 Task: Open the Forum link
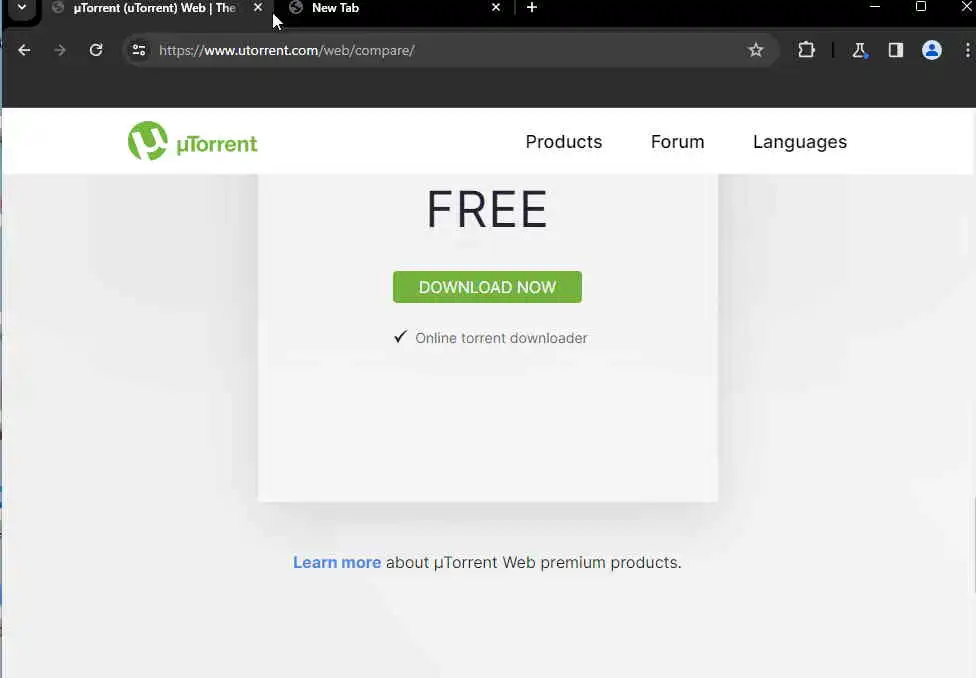pos(677,142)
